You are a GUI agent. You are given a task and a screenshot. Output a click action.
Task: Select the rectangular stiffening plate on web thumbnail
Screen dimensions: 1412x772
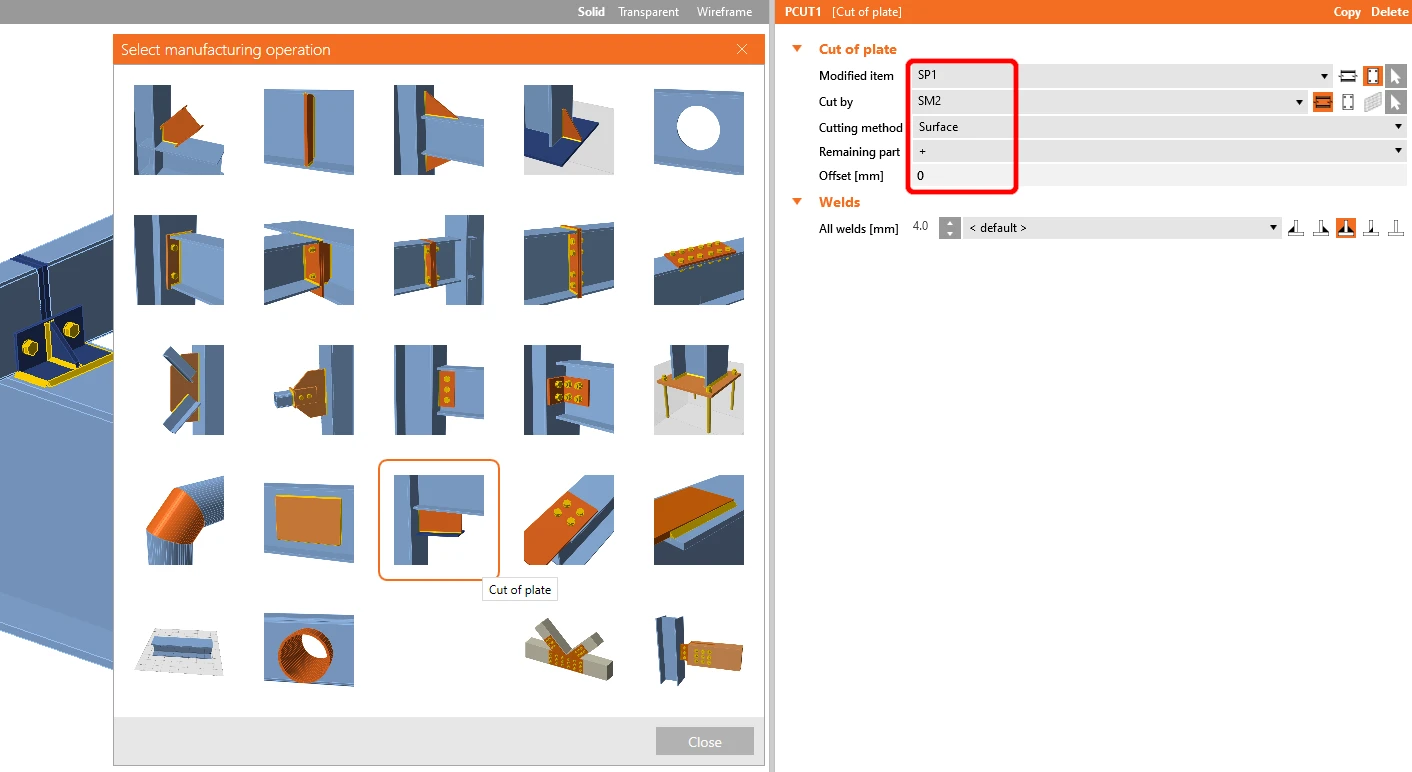[x=309, y=520]
